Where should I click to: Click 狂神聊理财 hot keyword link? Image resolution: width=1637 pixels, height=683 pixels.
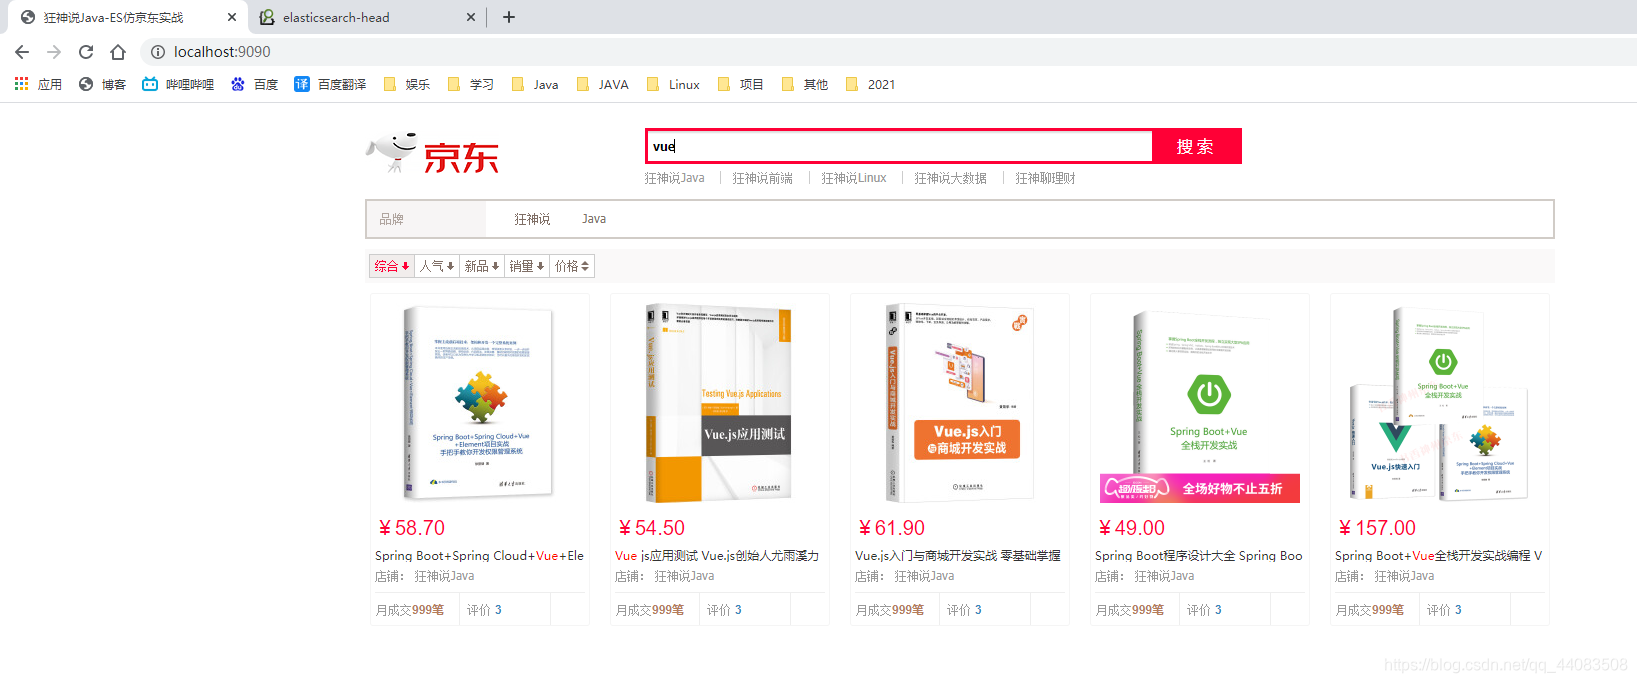pyautogui.click(x=1045, y=178)
